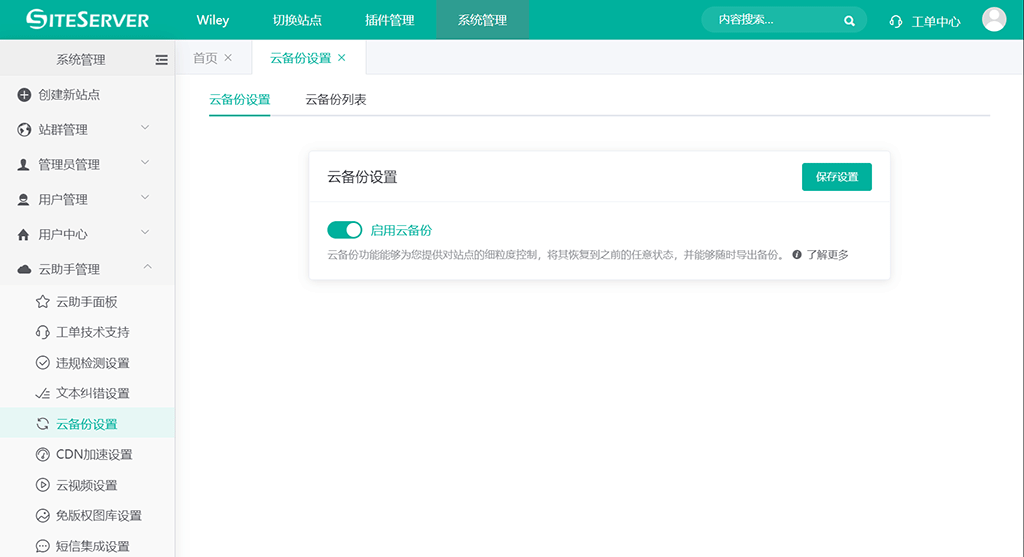This screenshot has width=1024, height=557.
Task: Click the search magnifier icon
Action: (849, 20)
